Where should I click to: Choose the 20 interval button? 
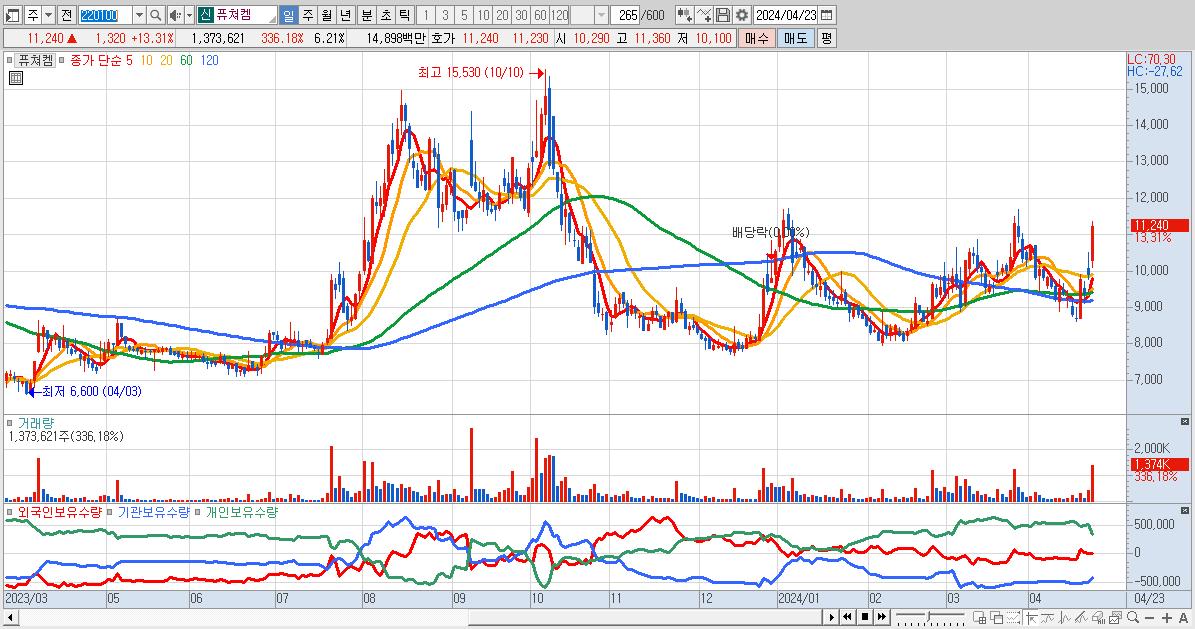pos(502,14)
